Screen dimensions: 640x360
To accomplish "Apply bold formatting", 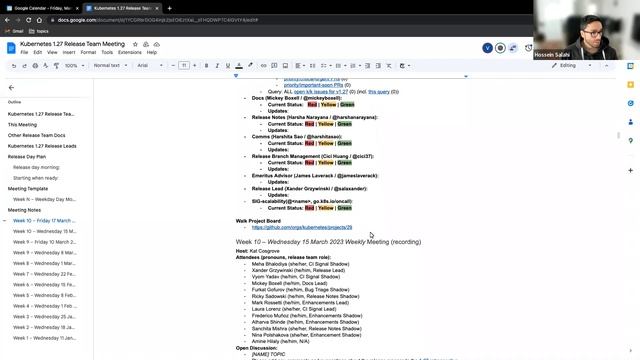I will coord(206,66).
